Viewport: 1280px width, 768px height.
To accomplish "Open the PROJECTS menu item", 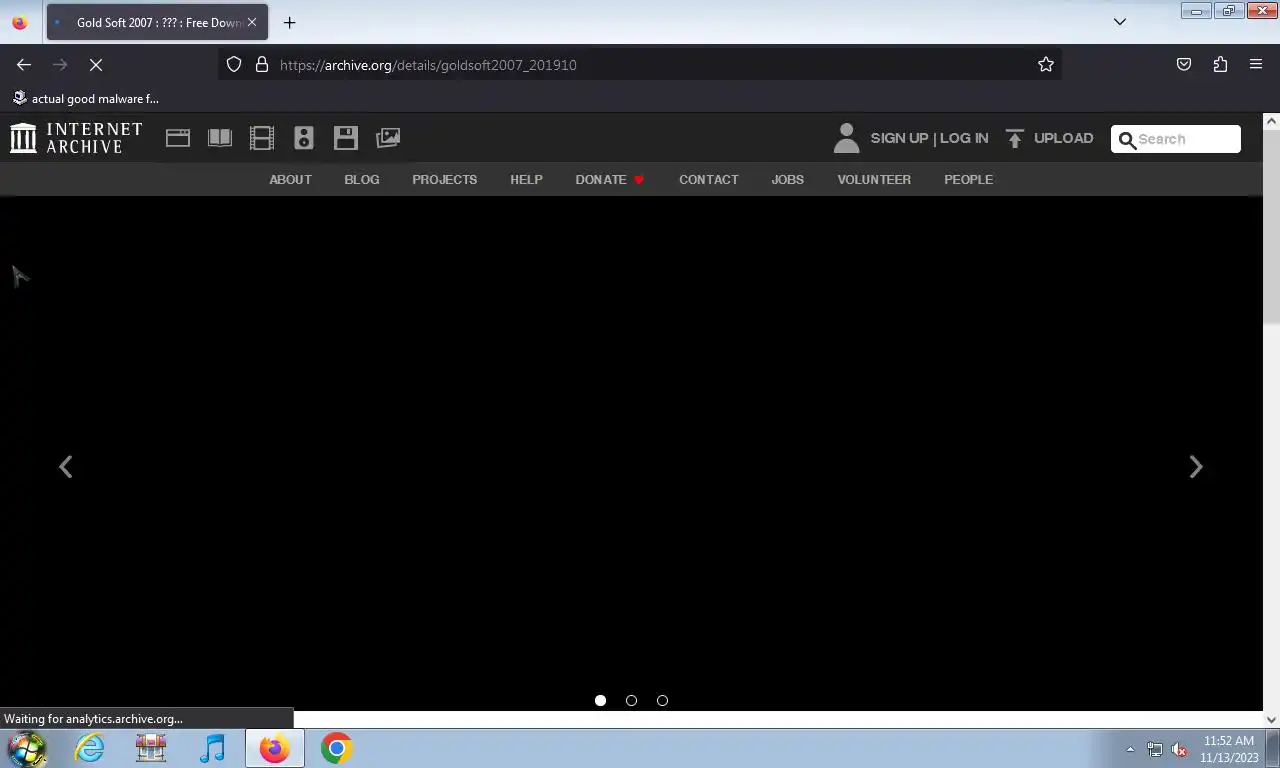I will 444,180.
